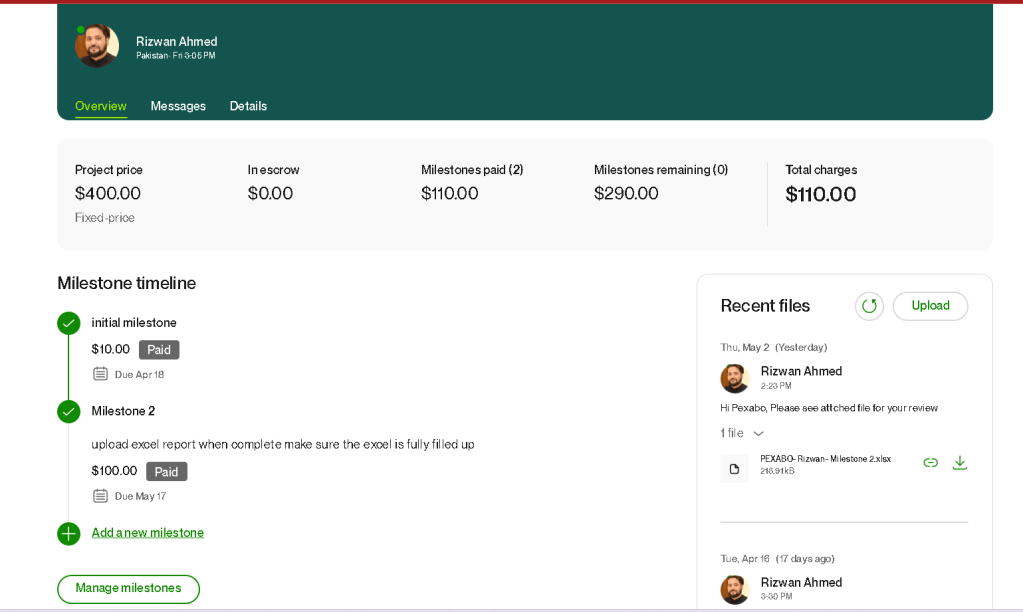
Task: Click the $290.00 remaining amount
Action: [626, 193]
